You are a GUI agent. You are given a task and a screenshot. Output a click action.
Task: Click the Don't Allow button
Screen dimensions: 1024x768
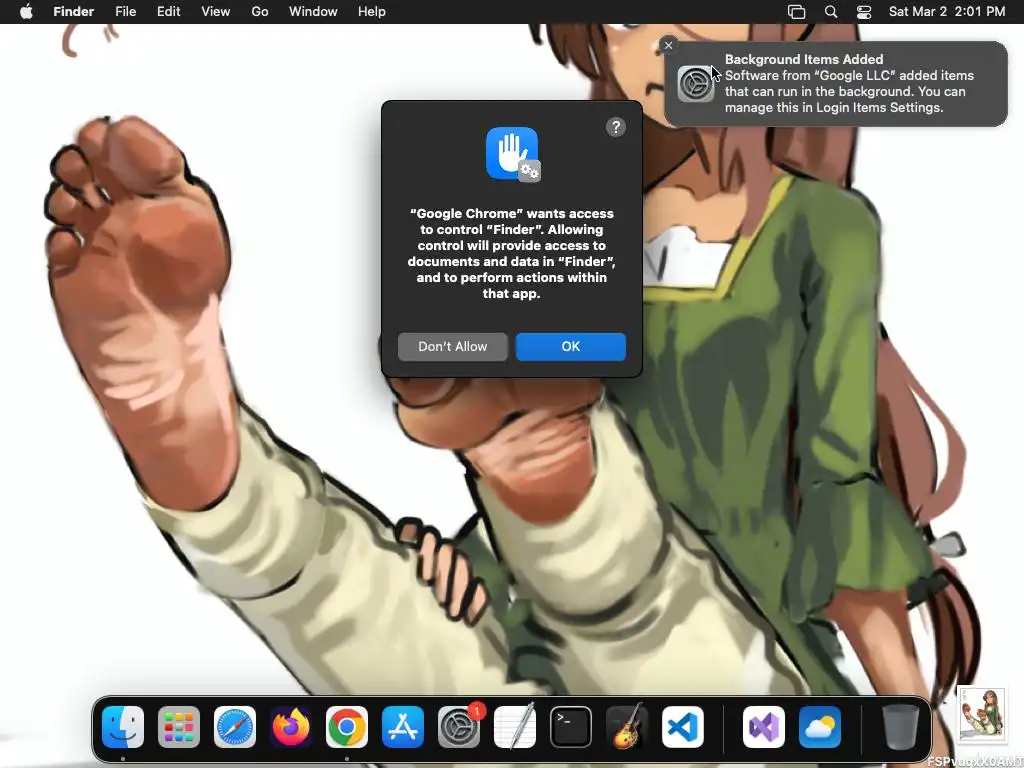point(453,347)
